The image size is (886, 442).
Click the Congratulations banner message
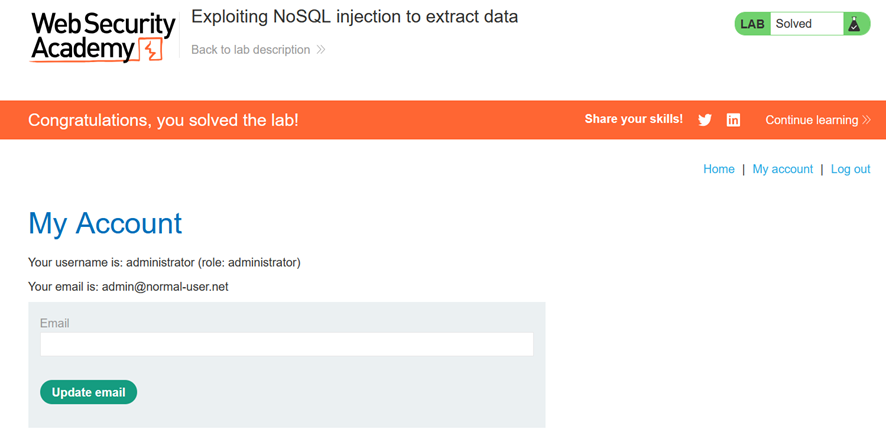[163, 120]
